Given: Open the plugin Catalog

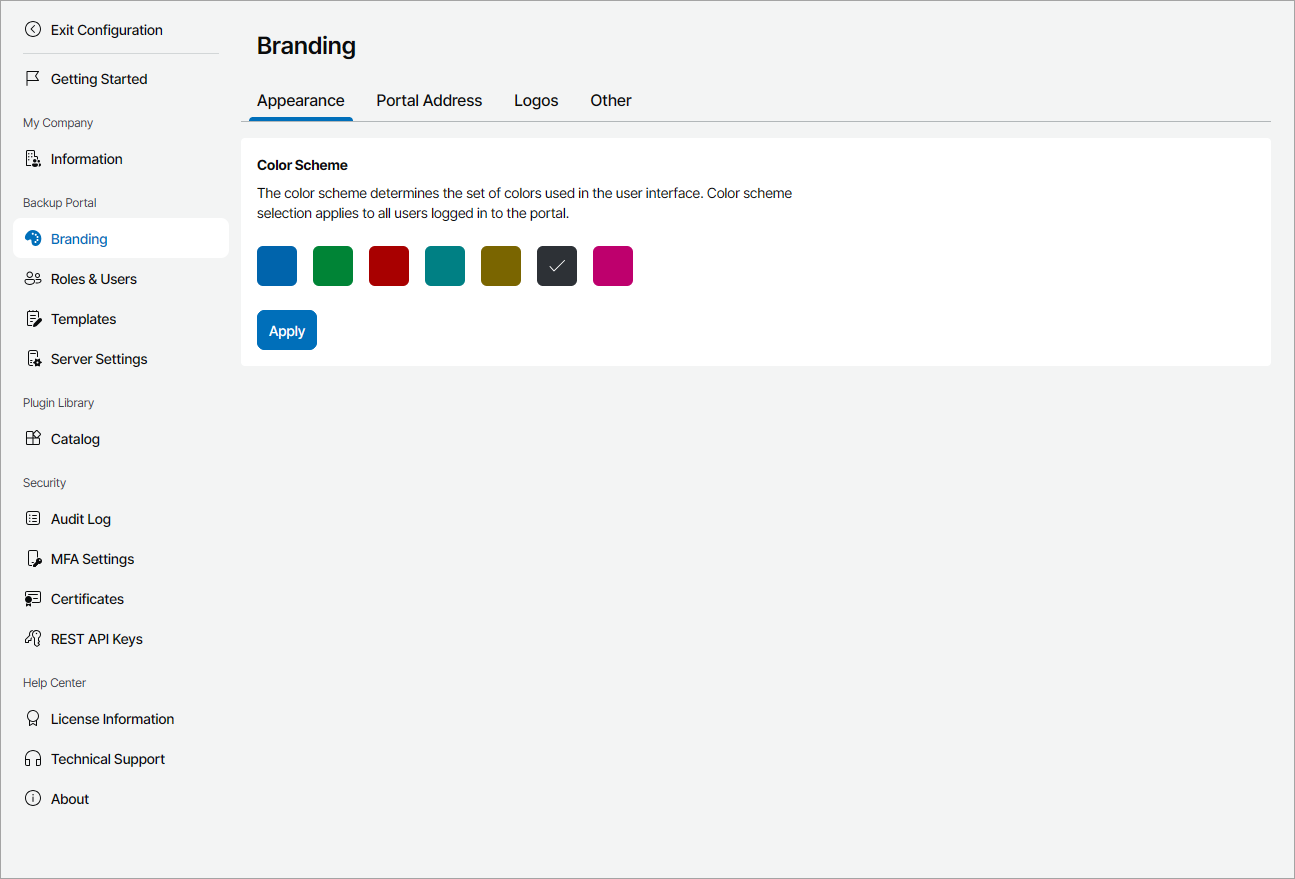Looking at the screenshot, I should point(33,438).
